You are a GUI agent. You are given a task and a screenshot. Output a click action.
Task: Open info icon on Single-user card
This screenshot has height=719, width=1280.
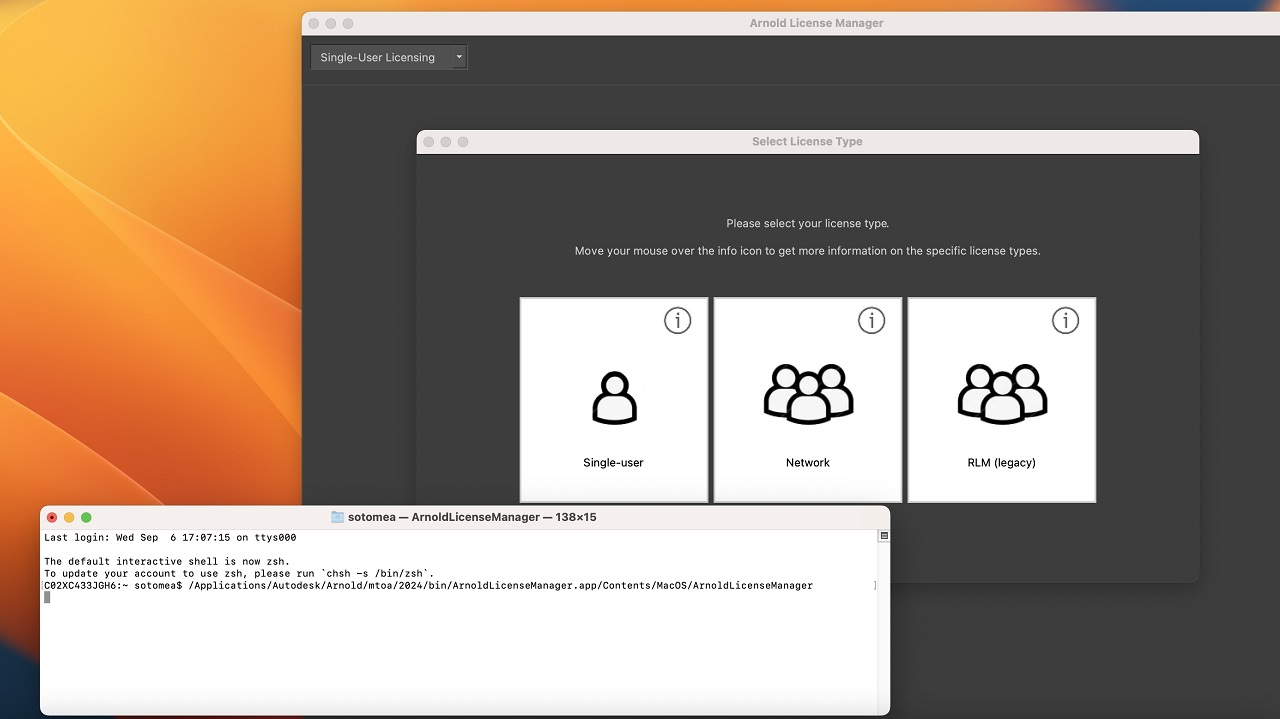[678, 321]
